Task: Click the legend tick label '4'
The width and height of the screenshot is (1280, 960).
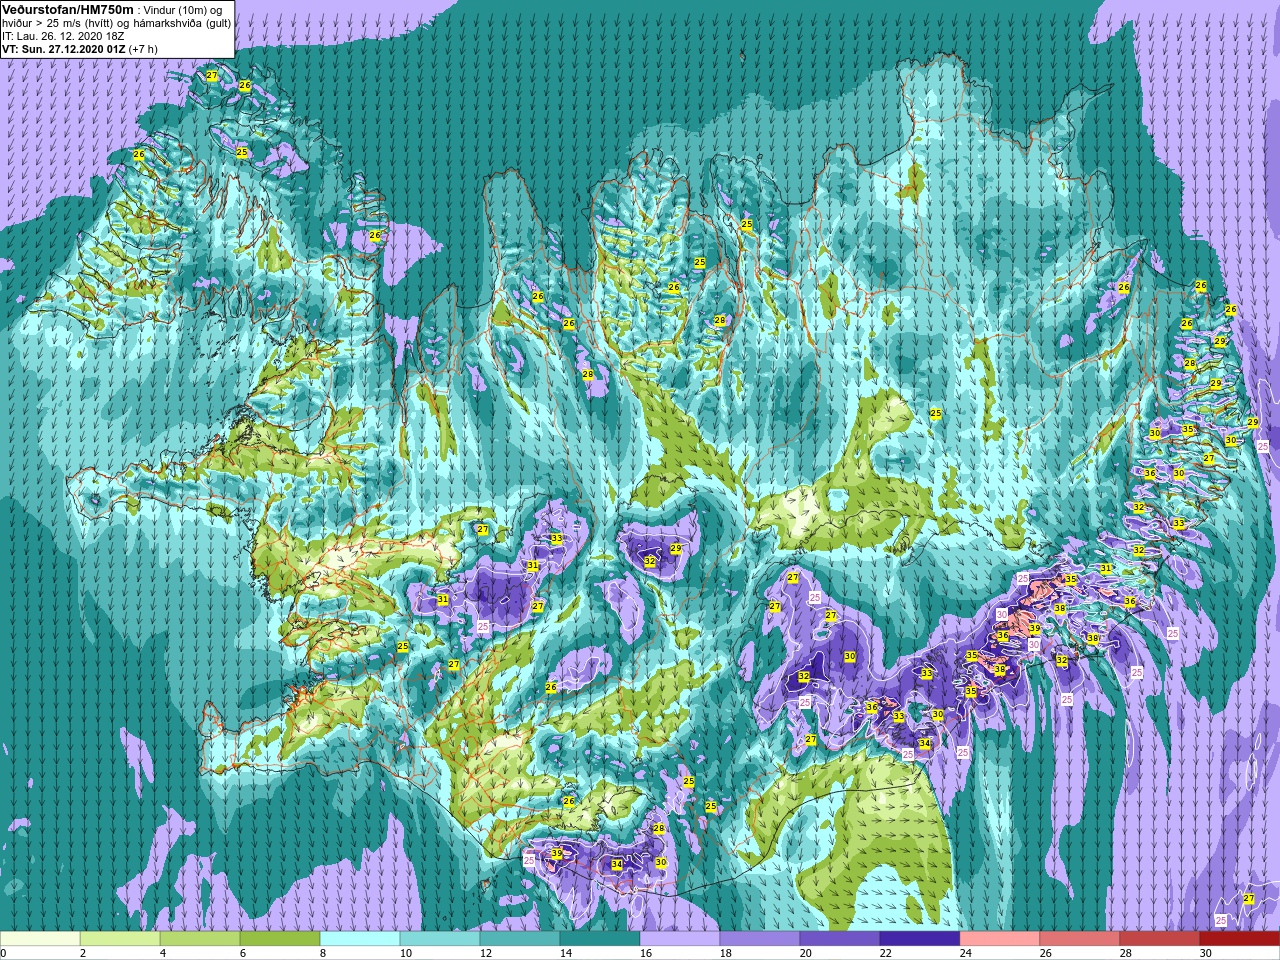Action: click(163, 953)
